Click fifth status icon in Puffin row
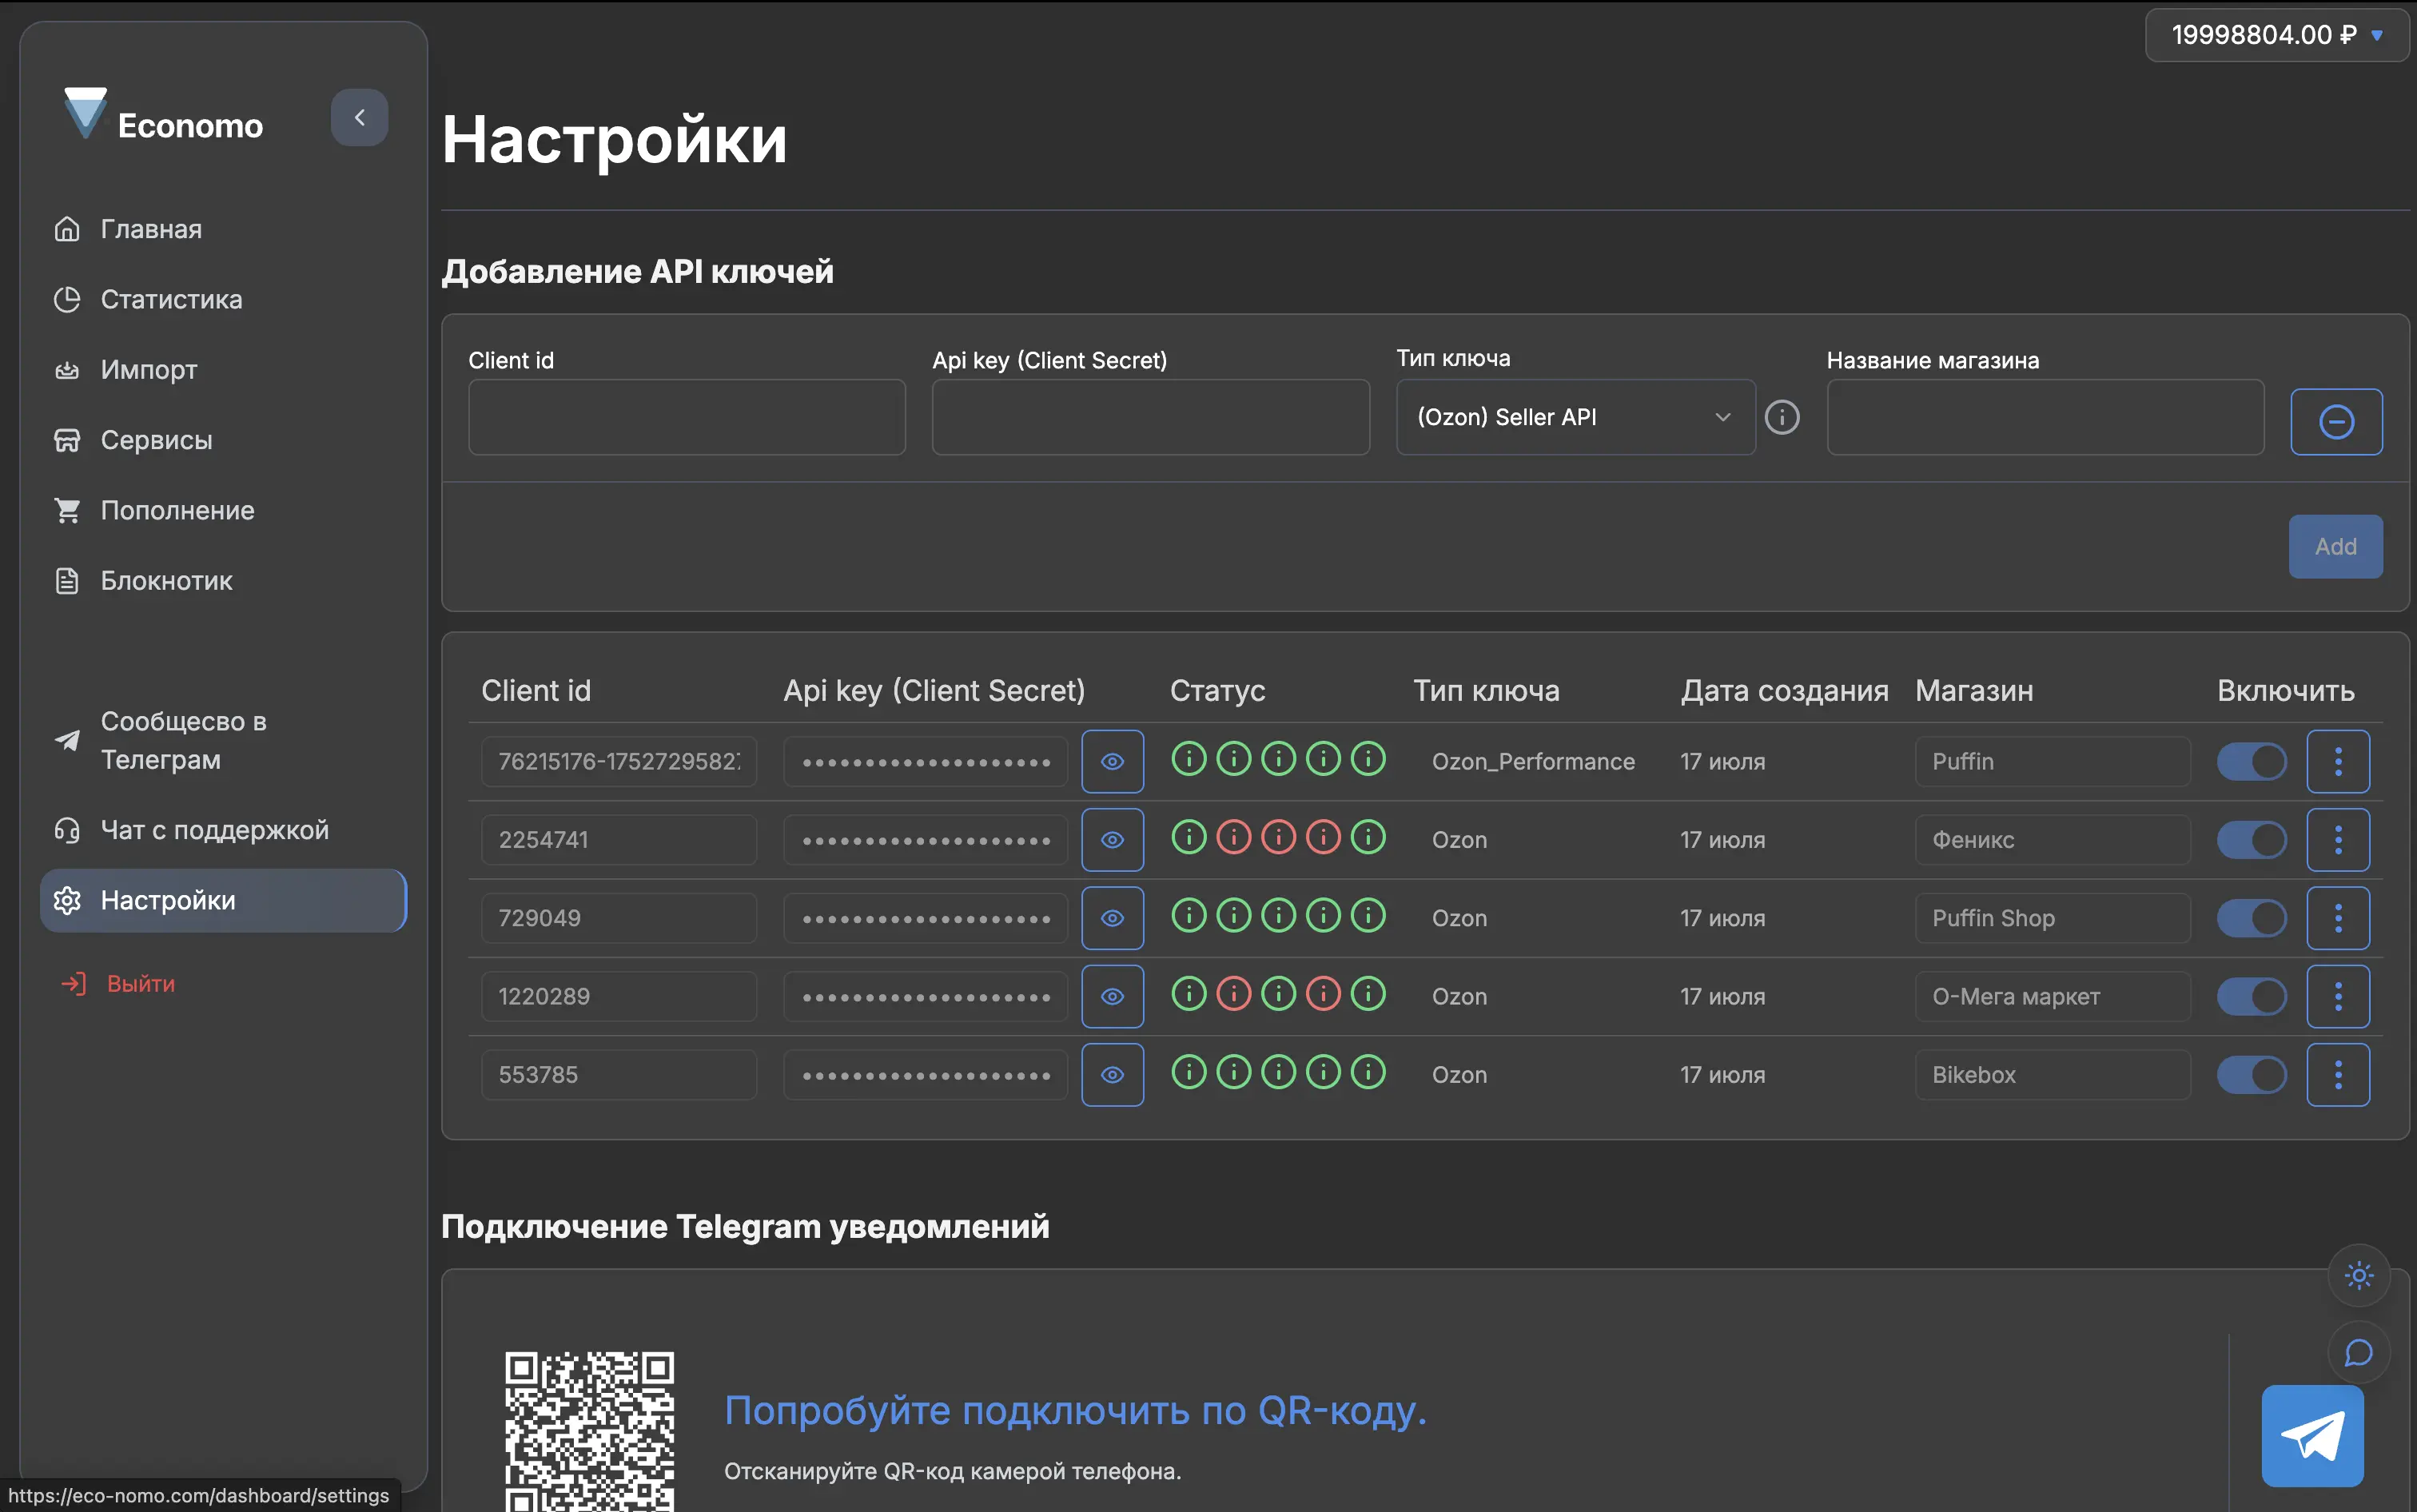The width and height of the screenshot is (2417, 1512). click(1368, 759)
